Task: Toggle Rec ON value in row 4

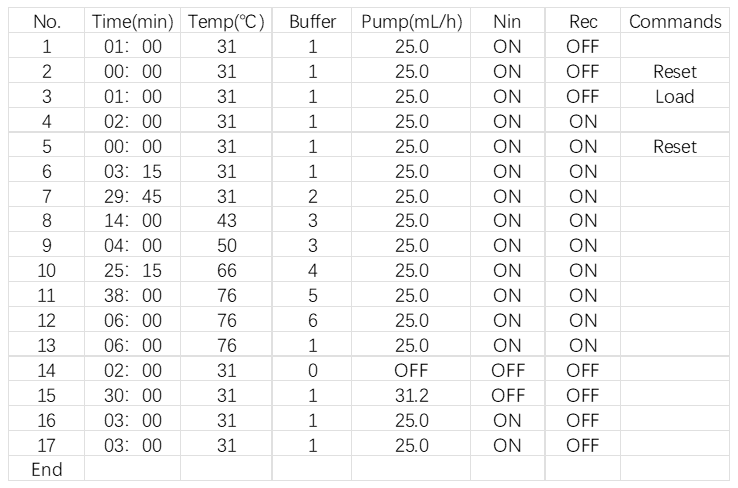Action: click(583, 121)
